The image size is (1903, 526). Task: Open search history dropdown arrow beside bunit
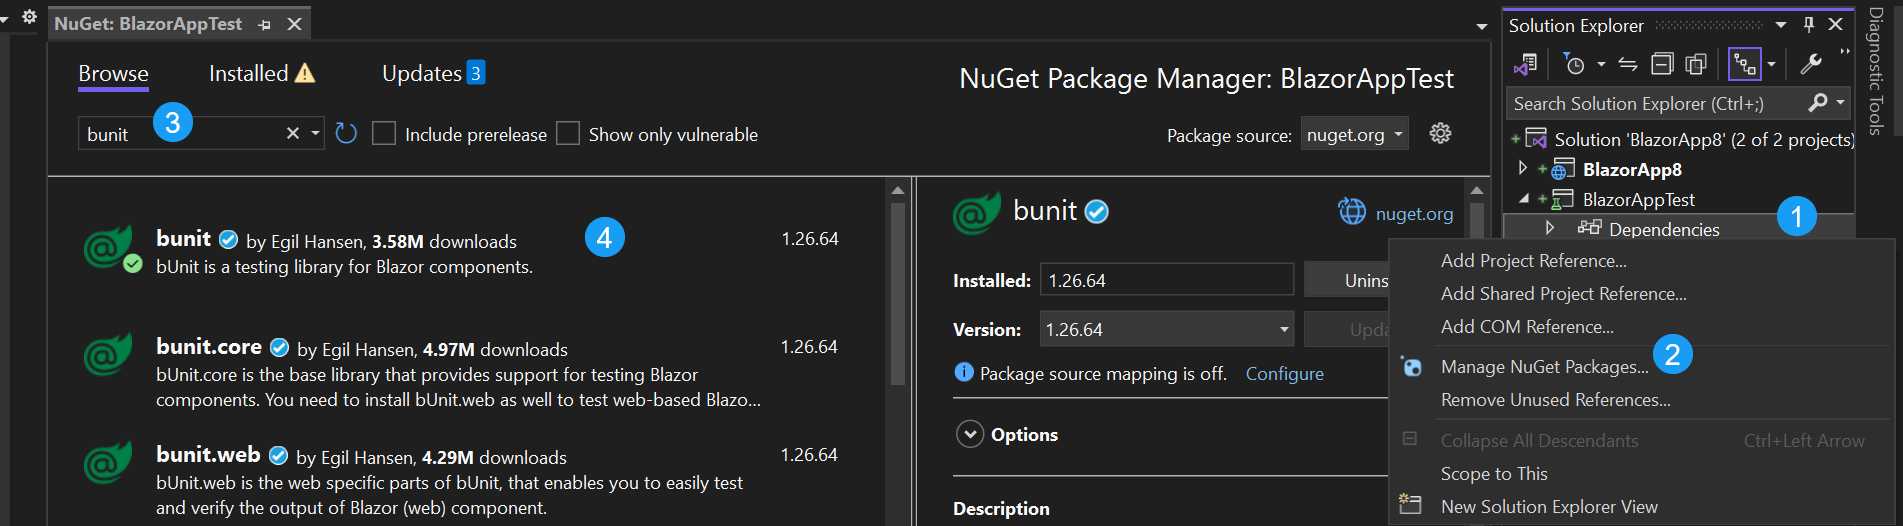[315, 133]
